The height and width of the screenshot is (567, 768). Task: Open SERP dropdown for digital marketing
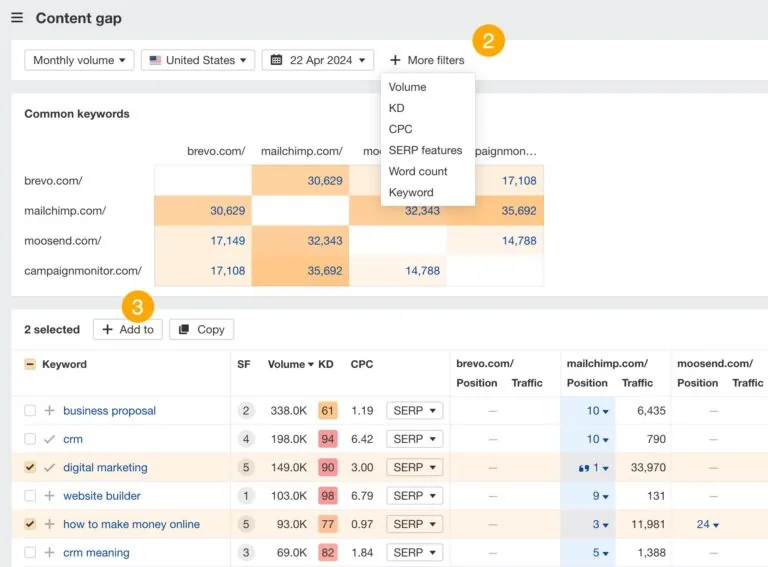click(x=414, y=468)
